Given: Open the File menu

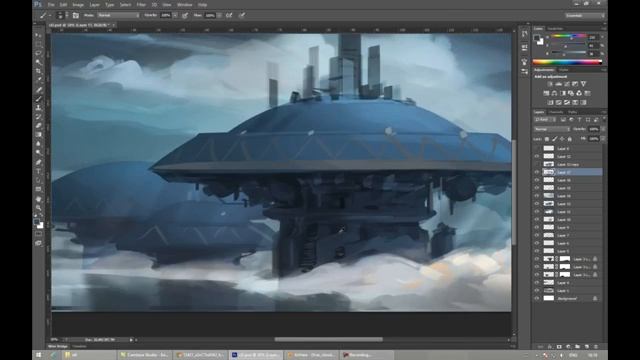Looking at the screenshot, I should point(51,5).
